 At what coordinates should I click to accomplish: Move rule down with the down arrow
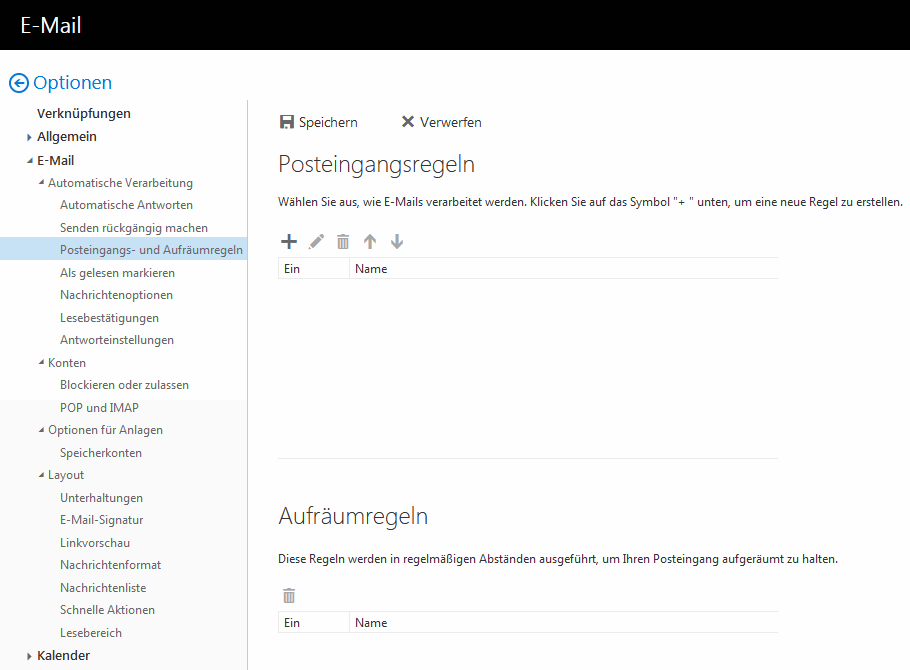pyautogui.click(x=397, y=241)
